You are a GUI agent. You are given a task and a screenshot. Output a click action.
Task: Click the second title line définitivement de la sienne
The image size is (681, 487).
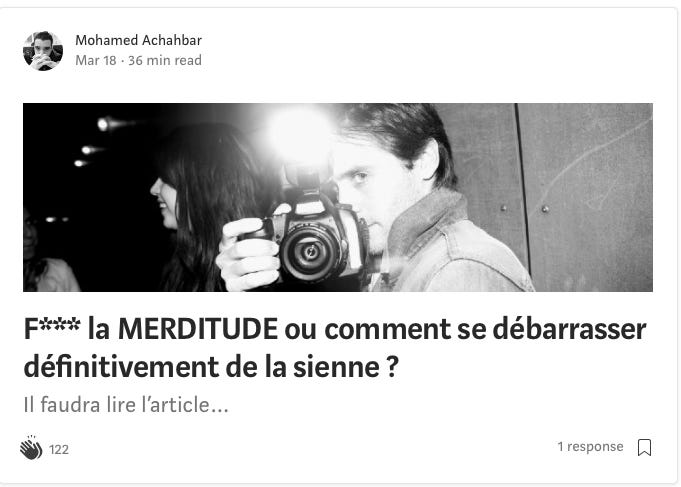[x=211, y=367]
